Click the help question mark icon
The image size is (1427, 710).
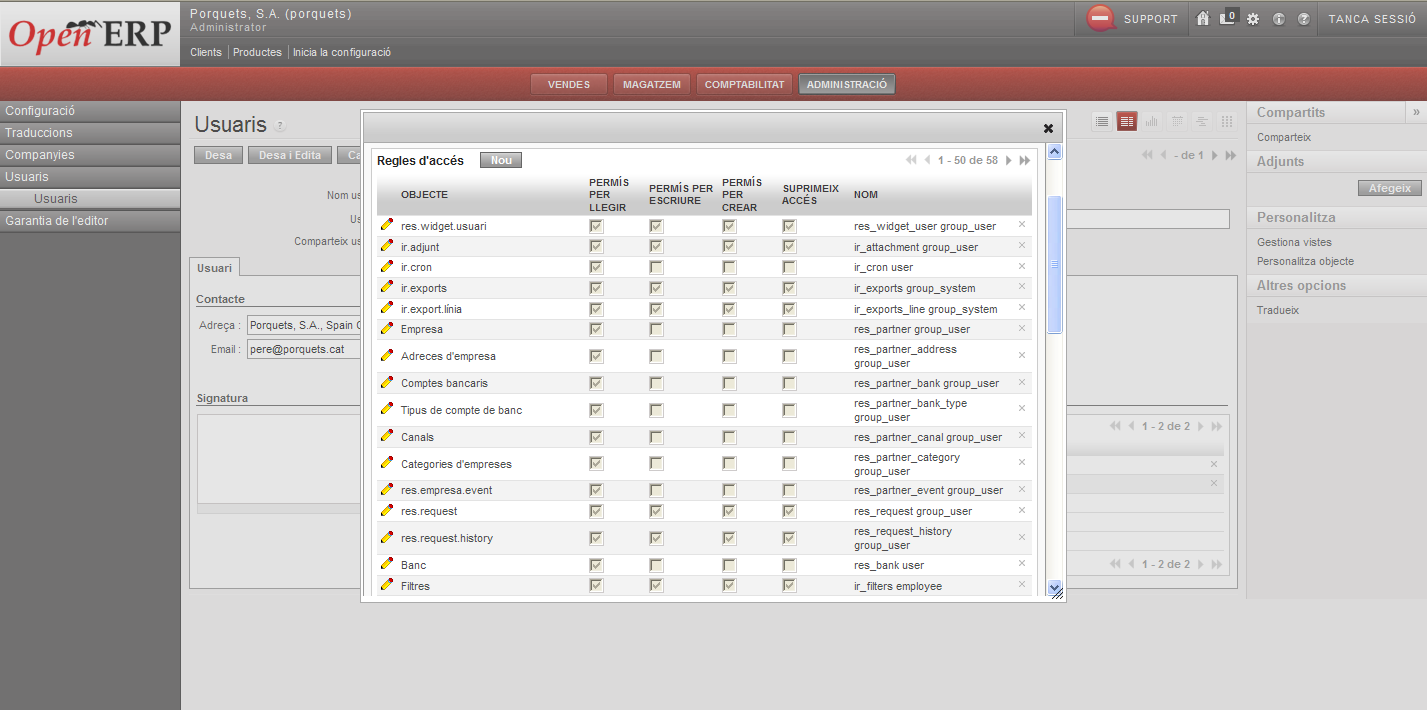(1303, 19)
